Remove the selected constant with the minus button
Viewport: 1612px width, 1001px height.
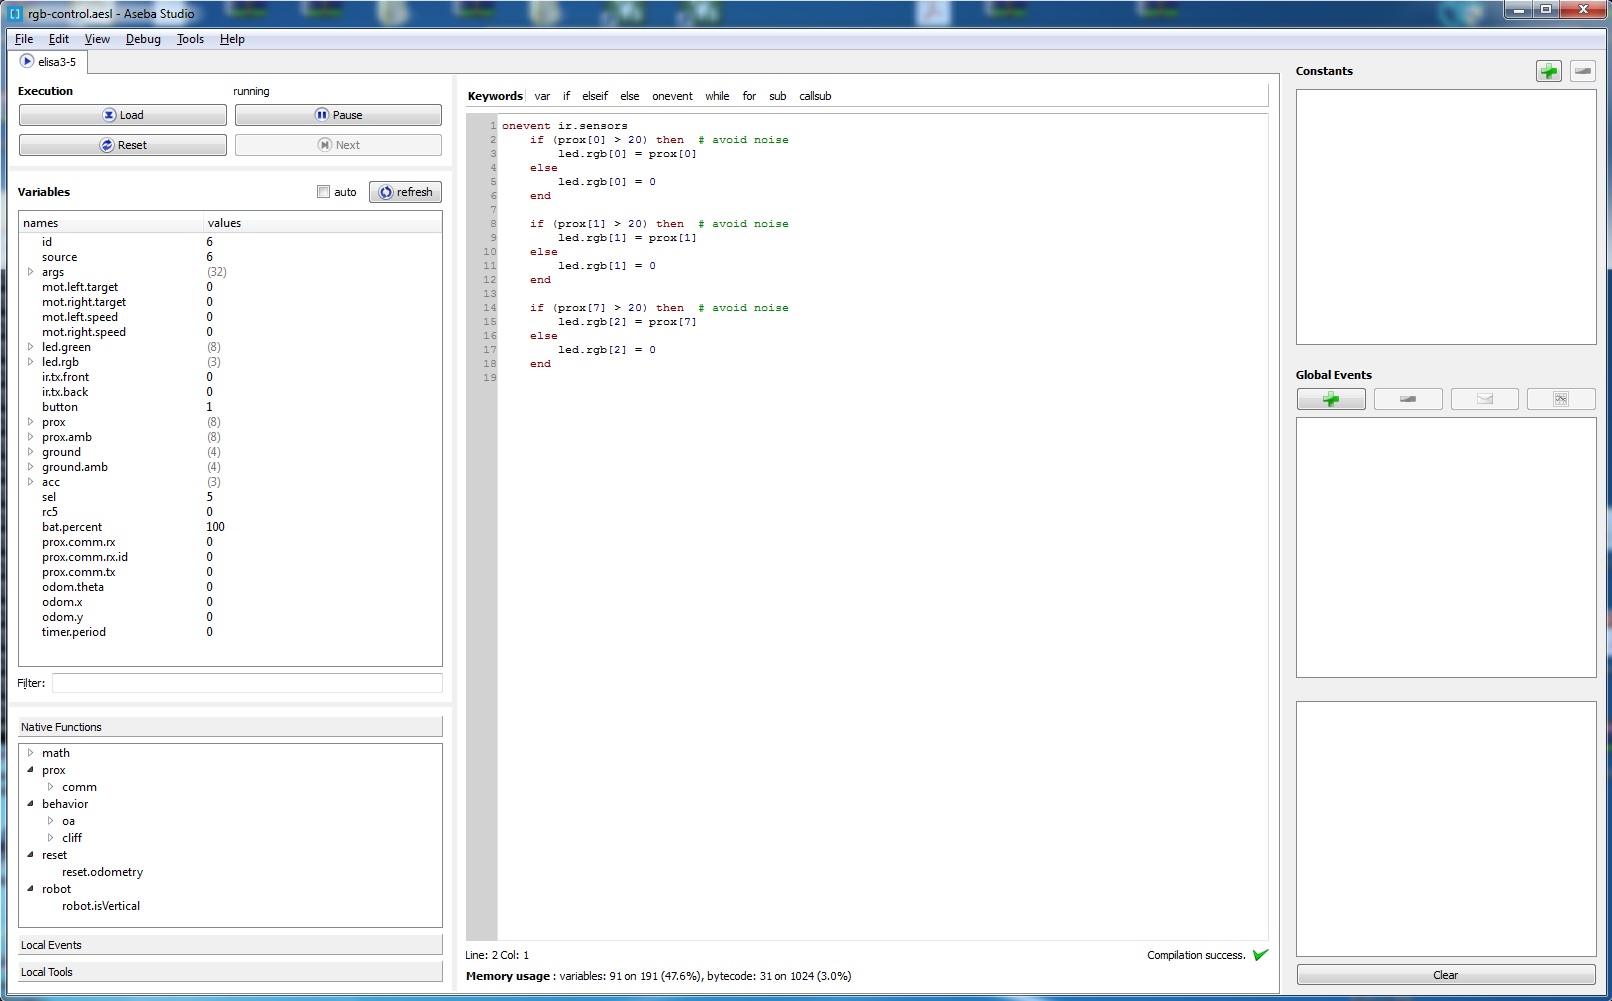tap(1582, 71)
